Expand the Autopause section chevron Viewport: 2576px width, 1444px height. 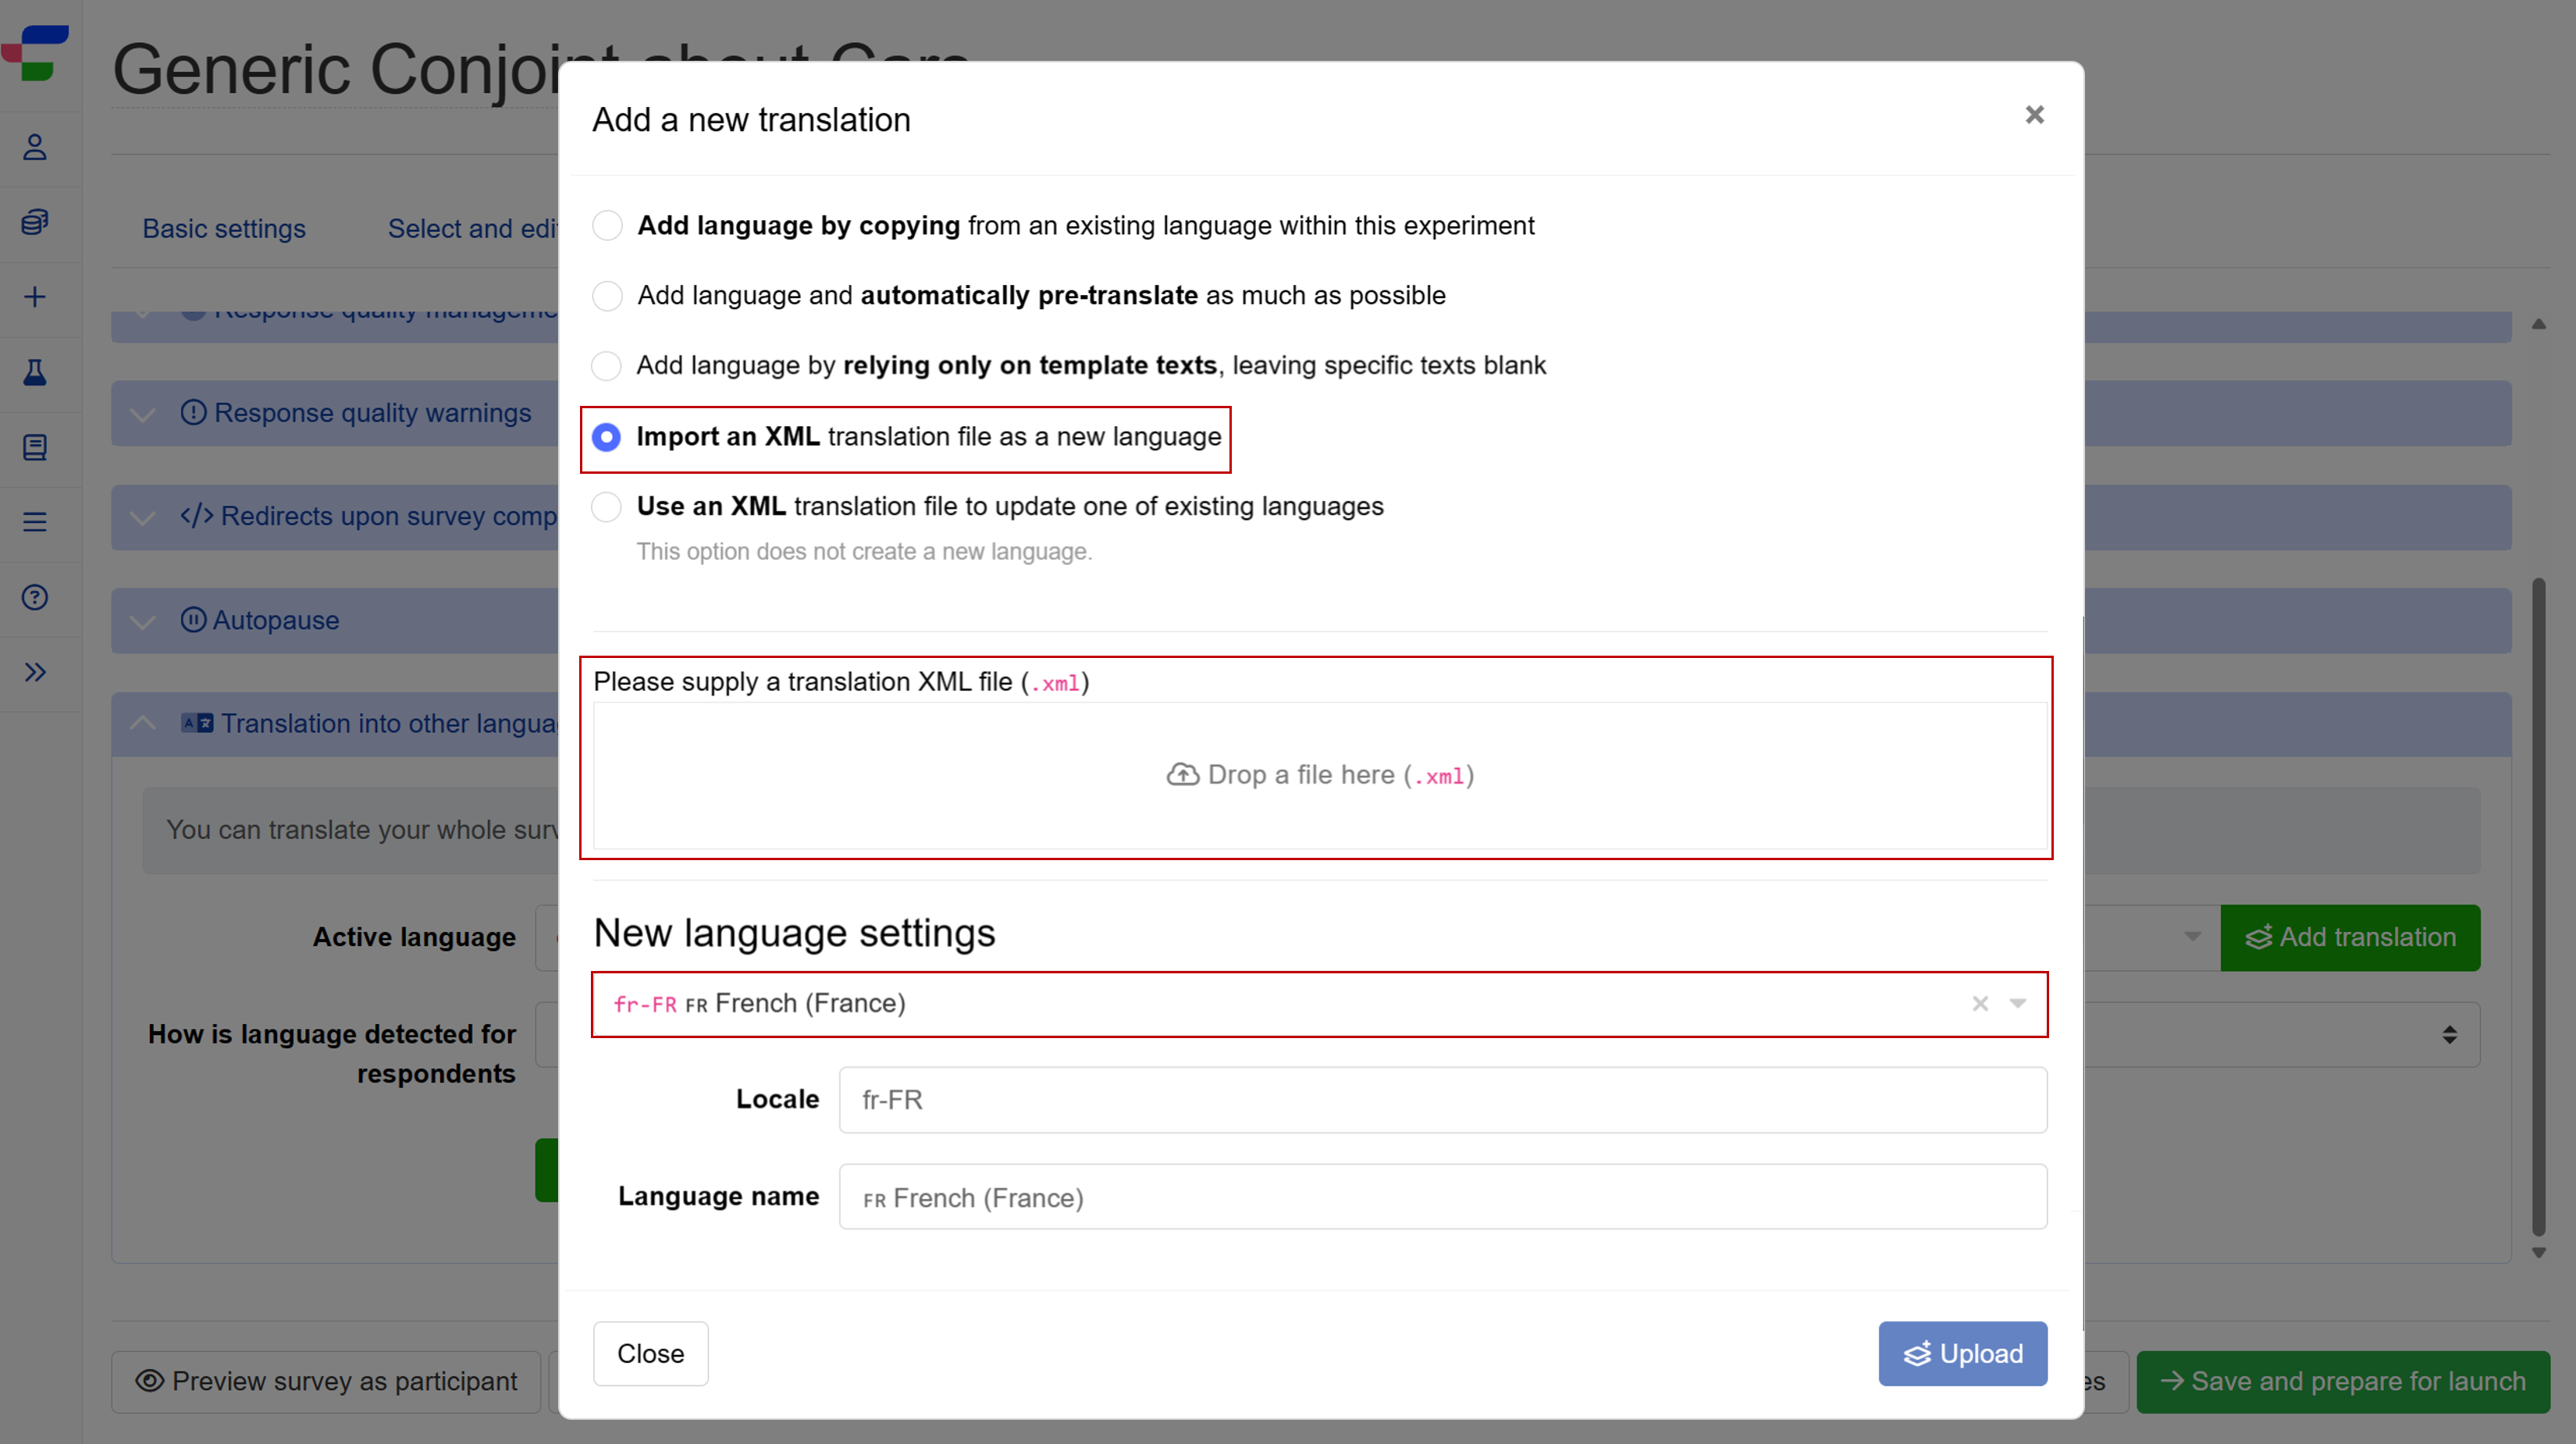coord(143,621)
